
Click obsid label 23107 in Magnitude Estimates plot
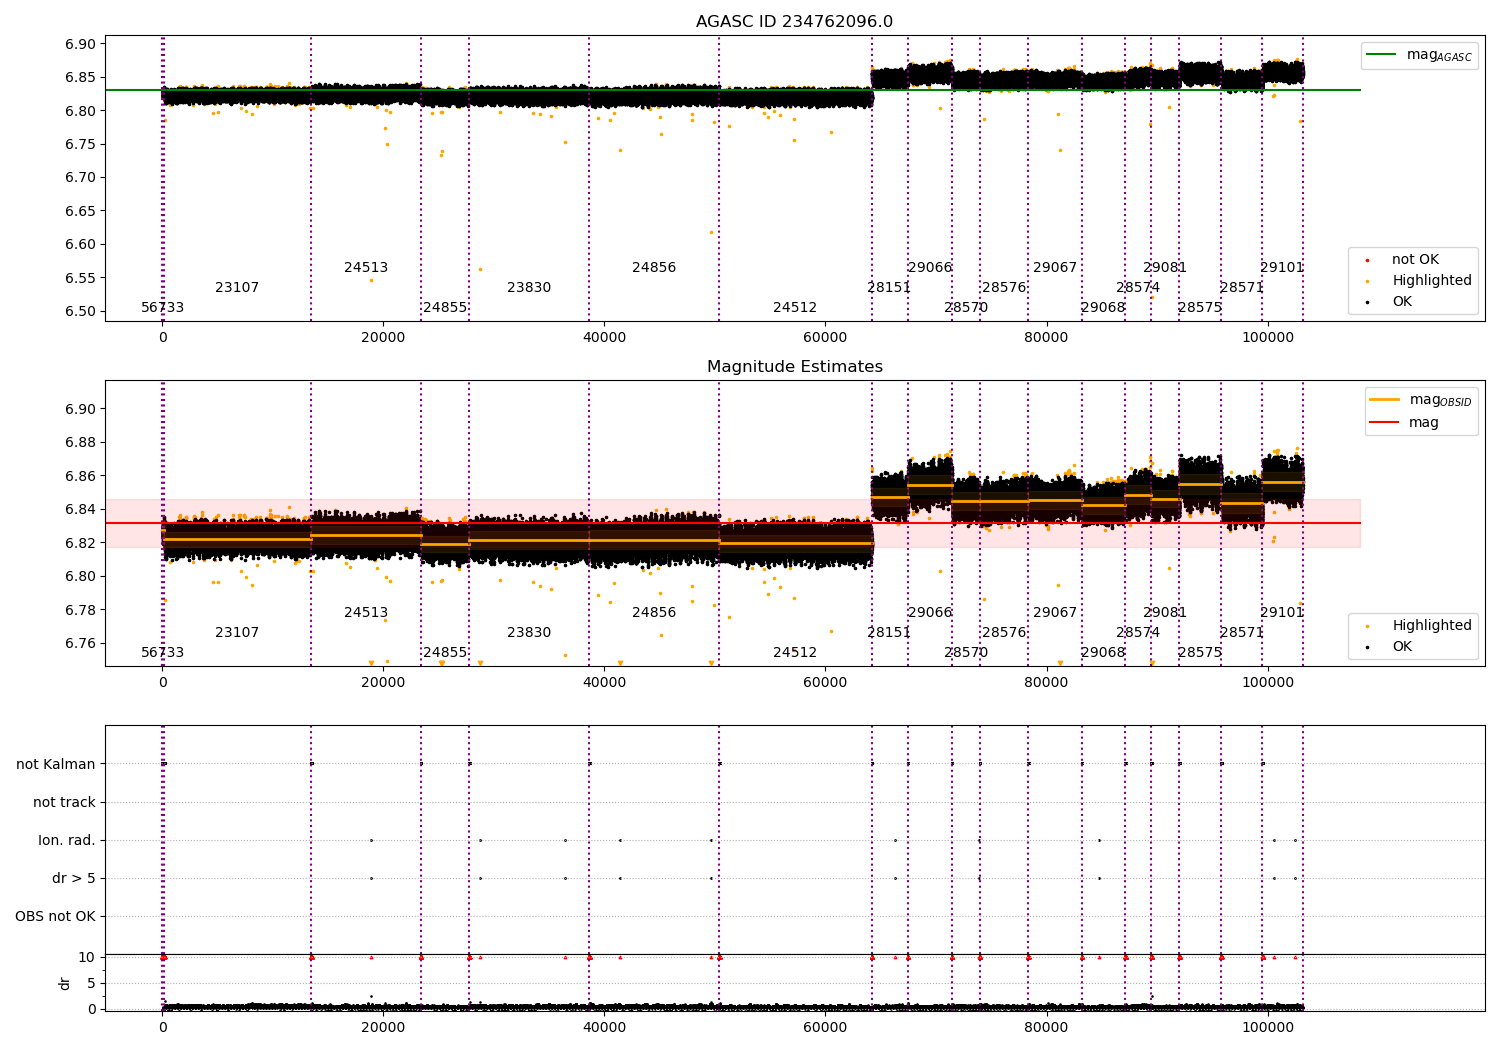[x=237, y=633]
